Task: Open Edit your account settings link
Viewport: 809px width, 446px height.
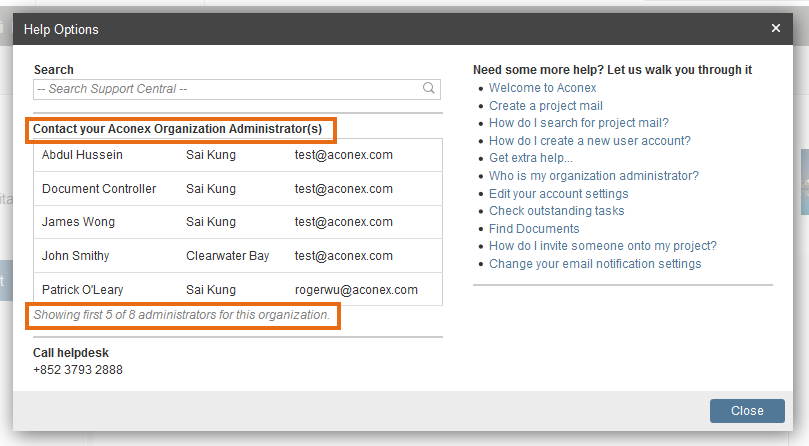Action: coord(558,194)
